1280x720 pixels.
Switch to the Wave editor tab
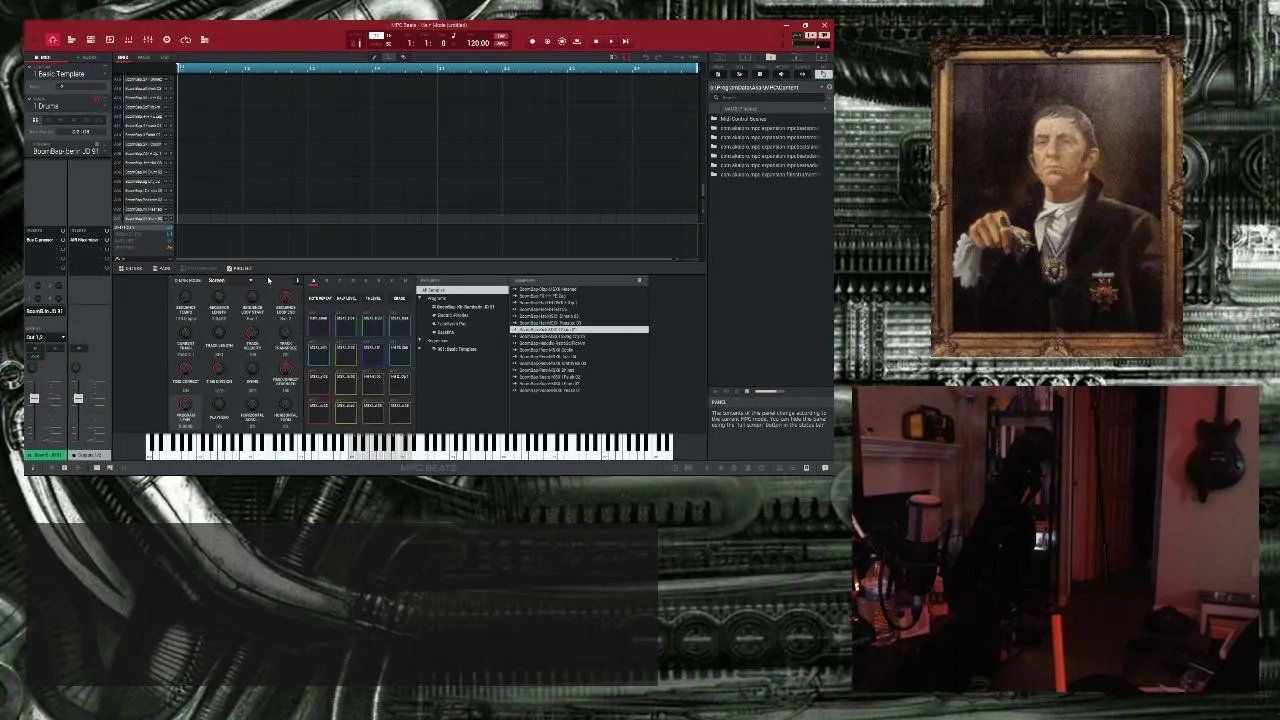point(143,57)
